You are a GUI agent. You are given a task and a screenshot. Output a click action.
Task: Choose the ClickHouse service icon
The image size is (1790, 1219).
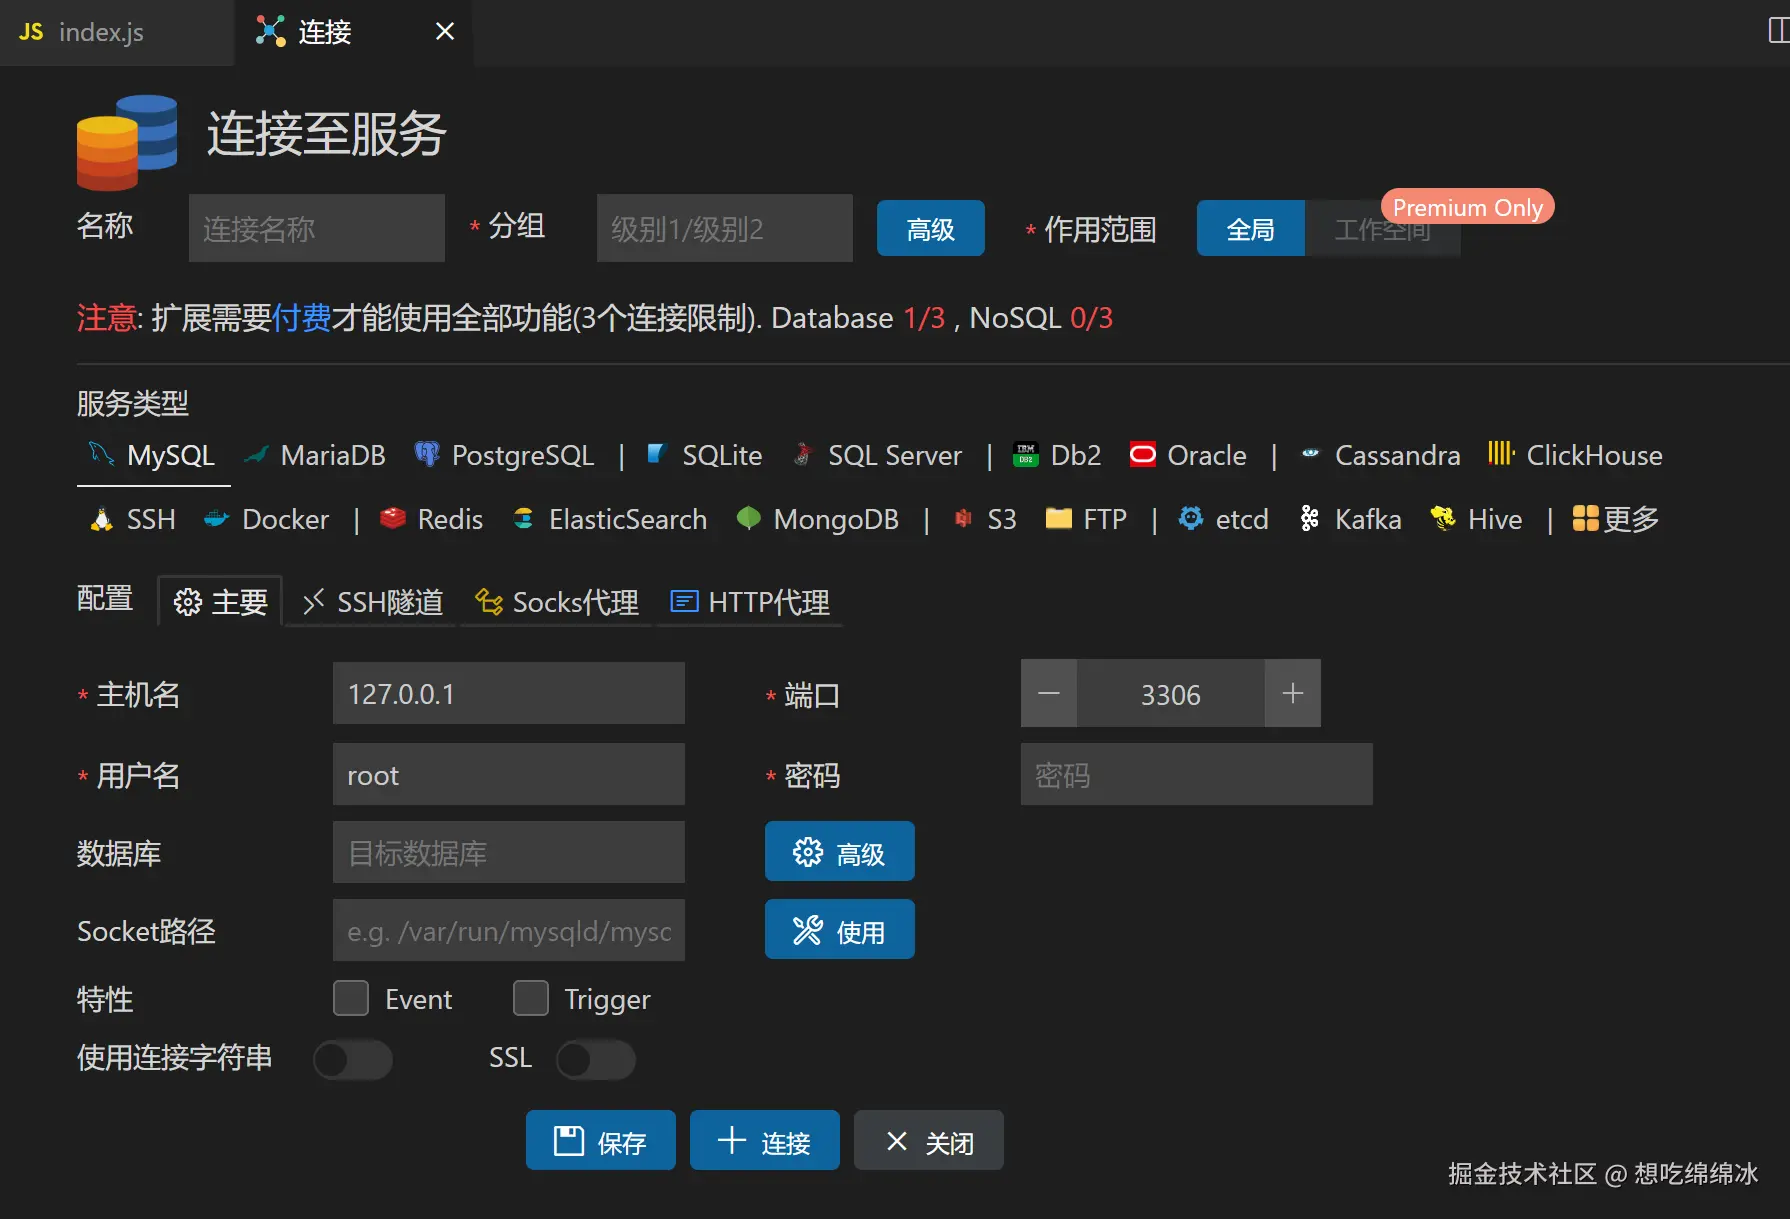point(1501,454)
